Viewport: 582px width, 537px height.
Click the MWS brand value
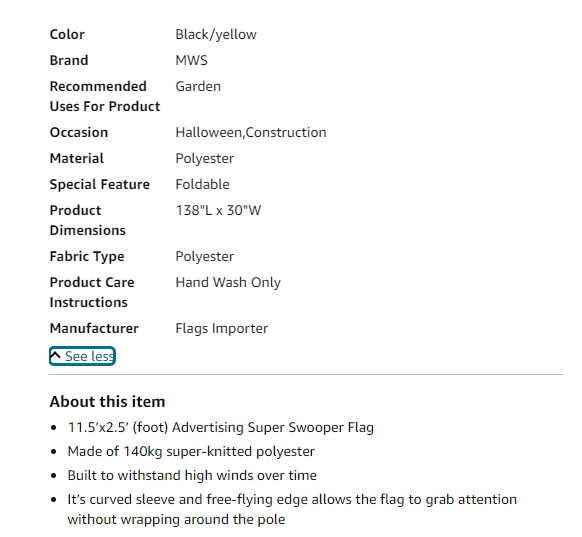pos(192,60)
